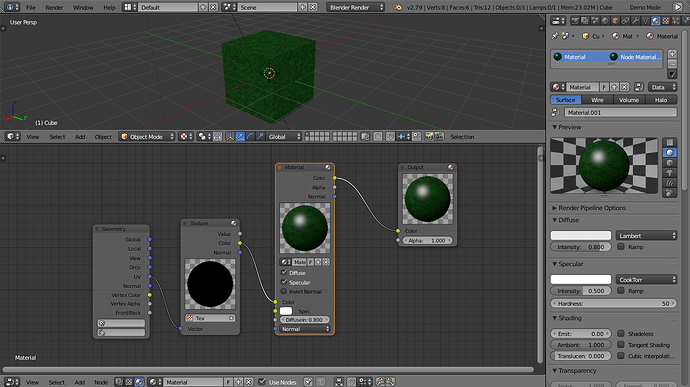This screenshot has height=387, width=690.
Task: Open the Window menu
Action: (83, 7)
